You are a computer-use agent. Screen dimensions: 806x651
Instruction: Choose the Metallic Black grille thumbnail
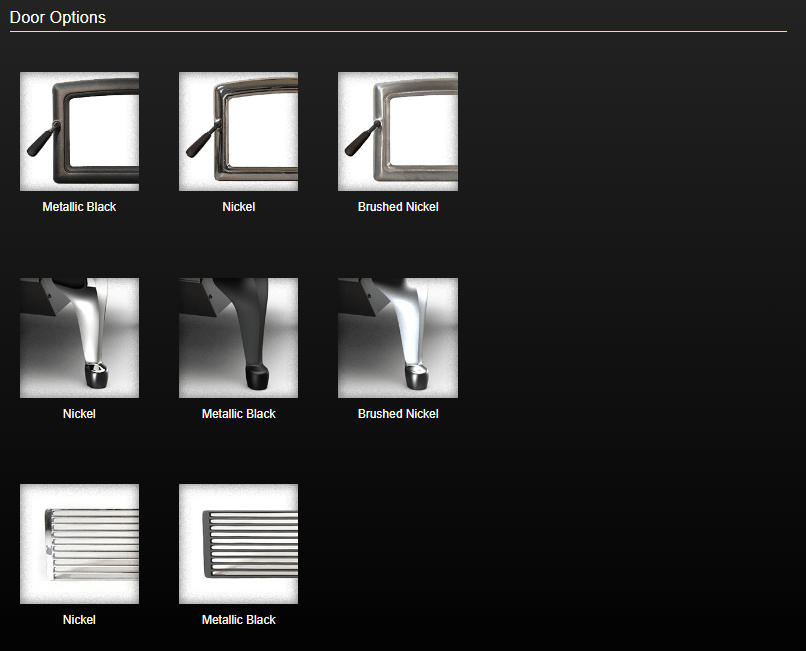(238, 544)
